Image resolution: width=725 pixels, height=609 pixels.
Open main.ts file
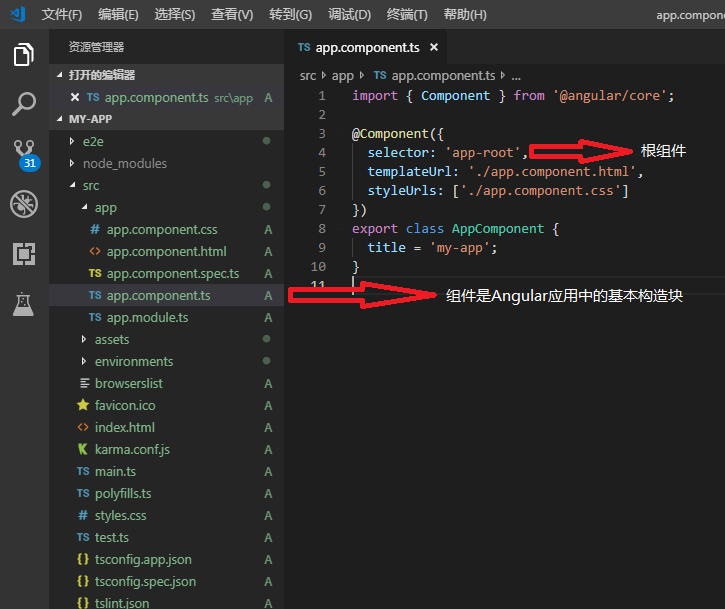click(166, 471)
